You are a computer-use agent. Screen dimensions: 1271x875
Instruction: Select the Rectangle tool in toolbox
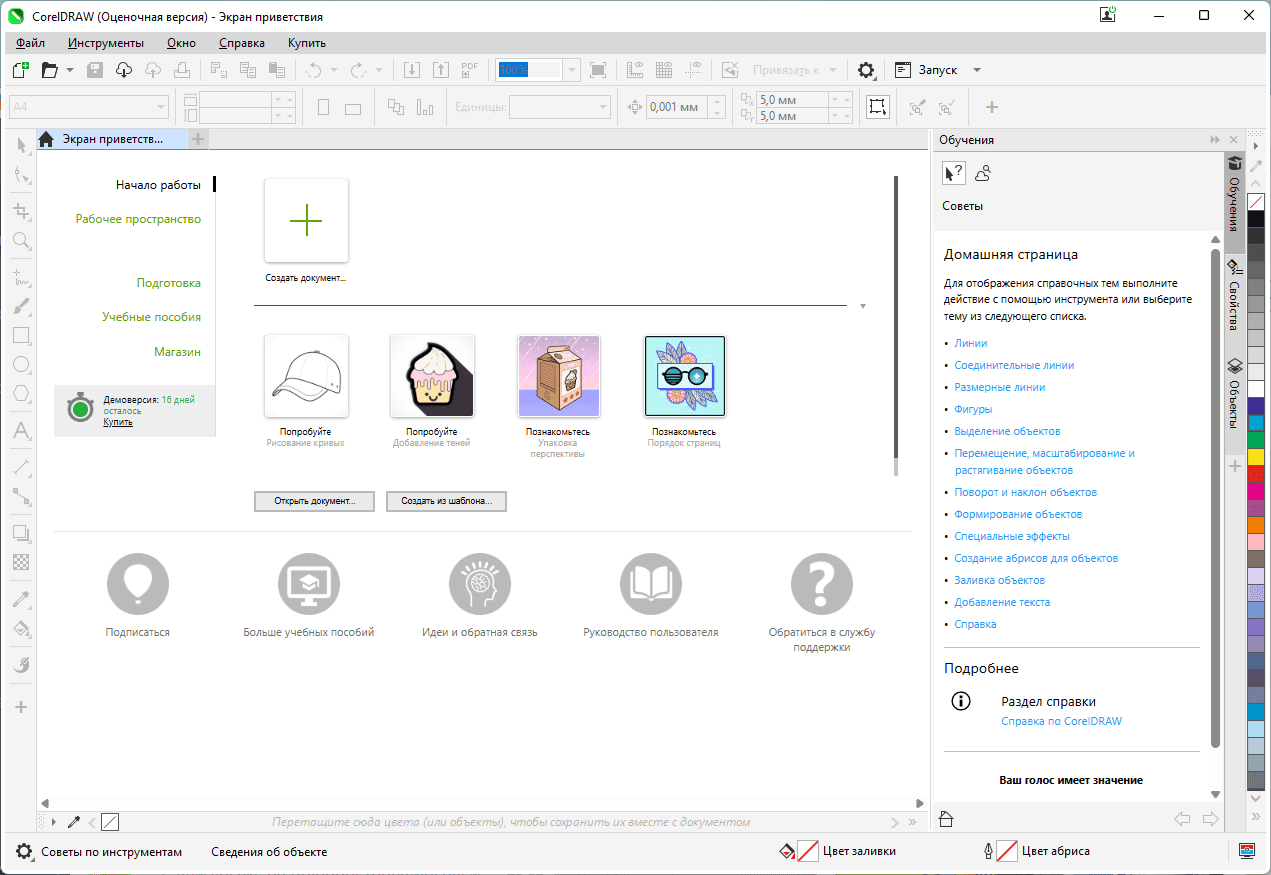[x=20, y=335]
